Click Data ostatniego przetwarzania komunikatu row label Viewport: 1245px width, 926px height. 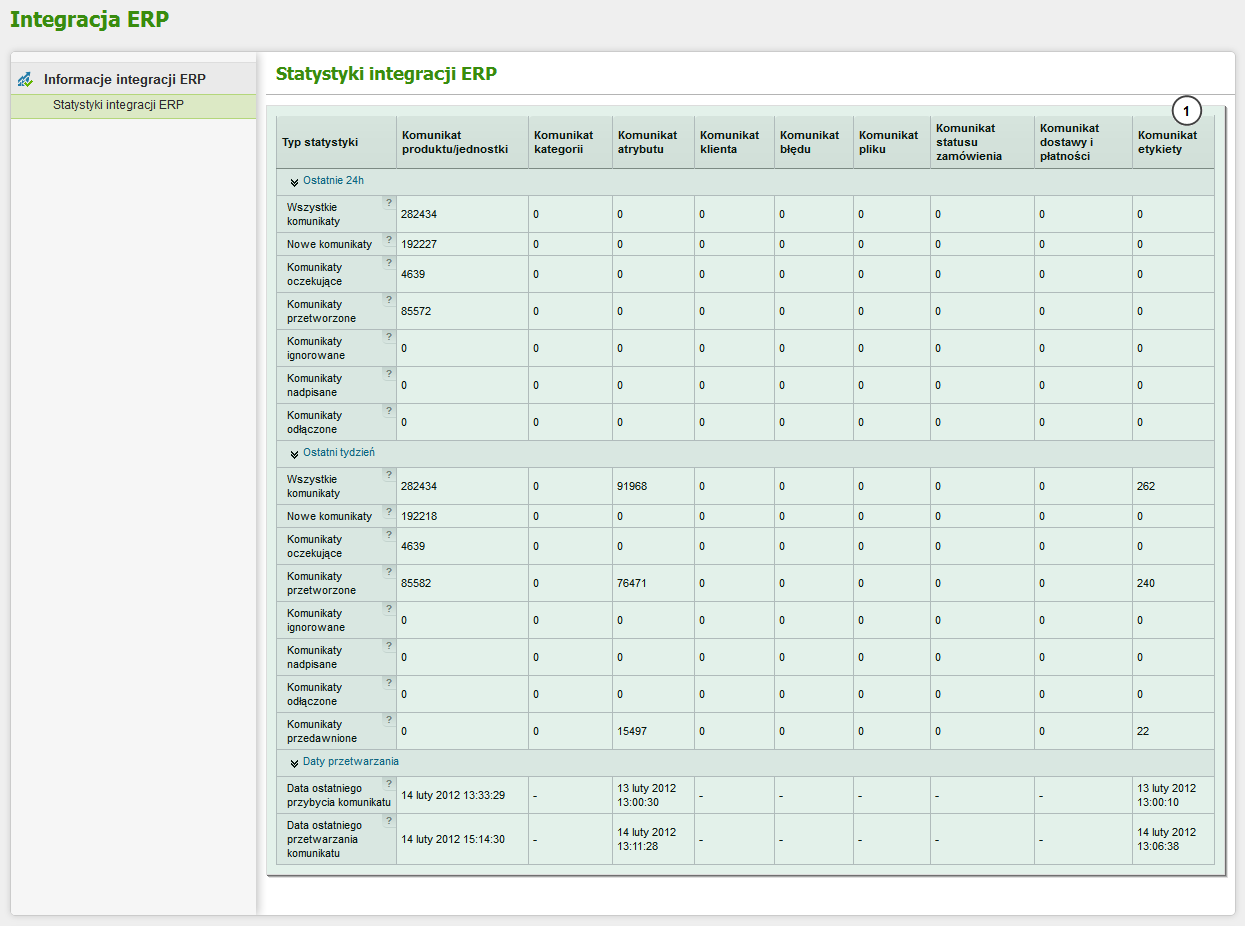[325, 839]
